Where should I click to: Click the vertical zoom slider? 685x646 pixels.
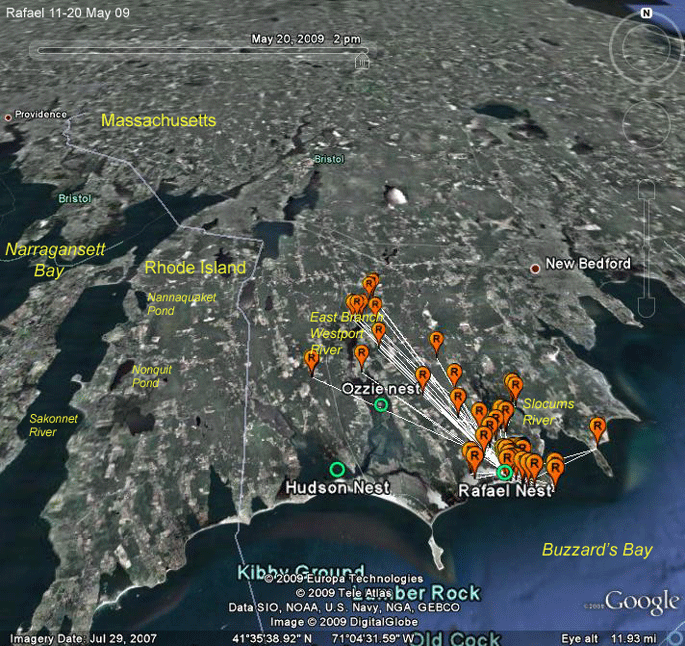[x=646, y=249]
